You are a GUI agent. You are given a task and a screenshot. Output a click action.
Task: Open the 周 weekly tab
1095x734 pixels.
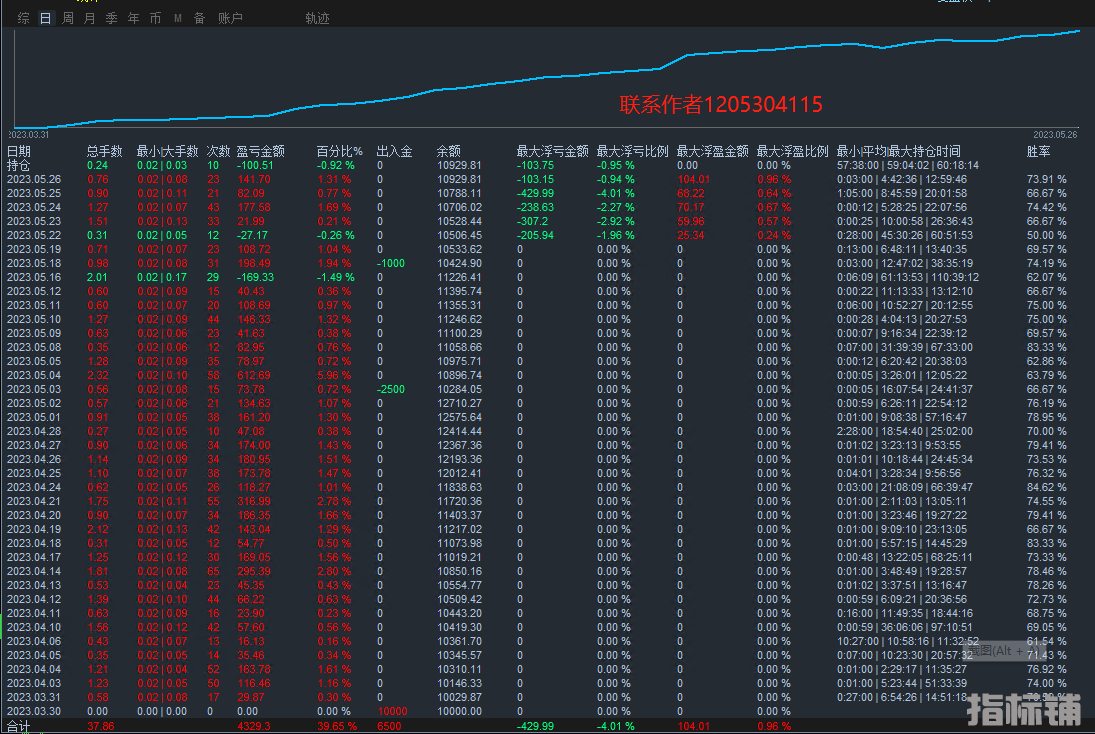click(x=68, y=18)
